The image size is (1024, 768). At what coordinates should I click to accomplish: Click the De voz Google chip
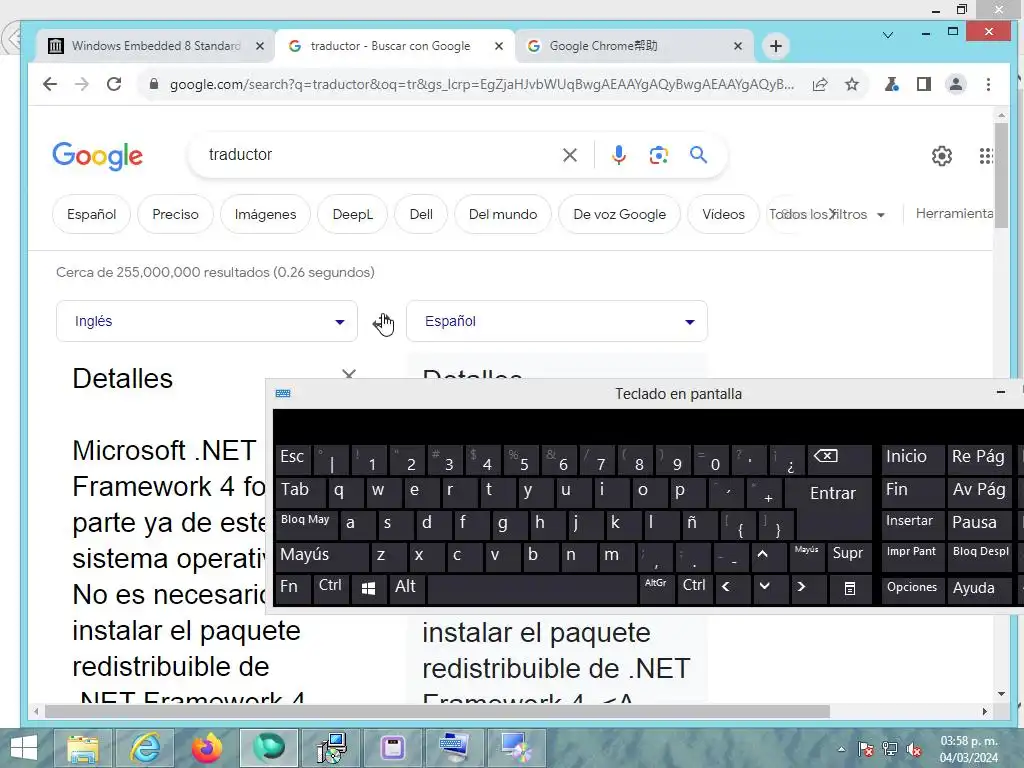[619, 214]
